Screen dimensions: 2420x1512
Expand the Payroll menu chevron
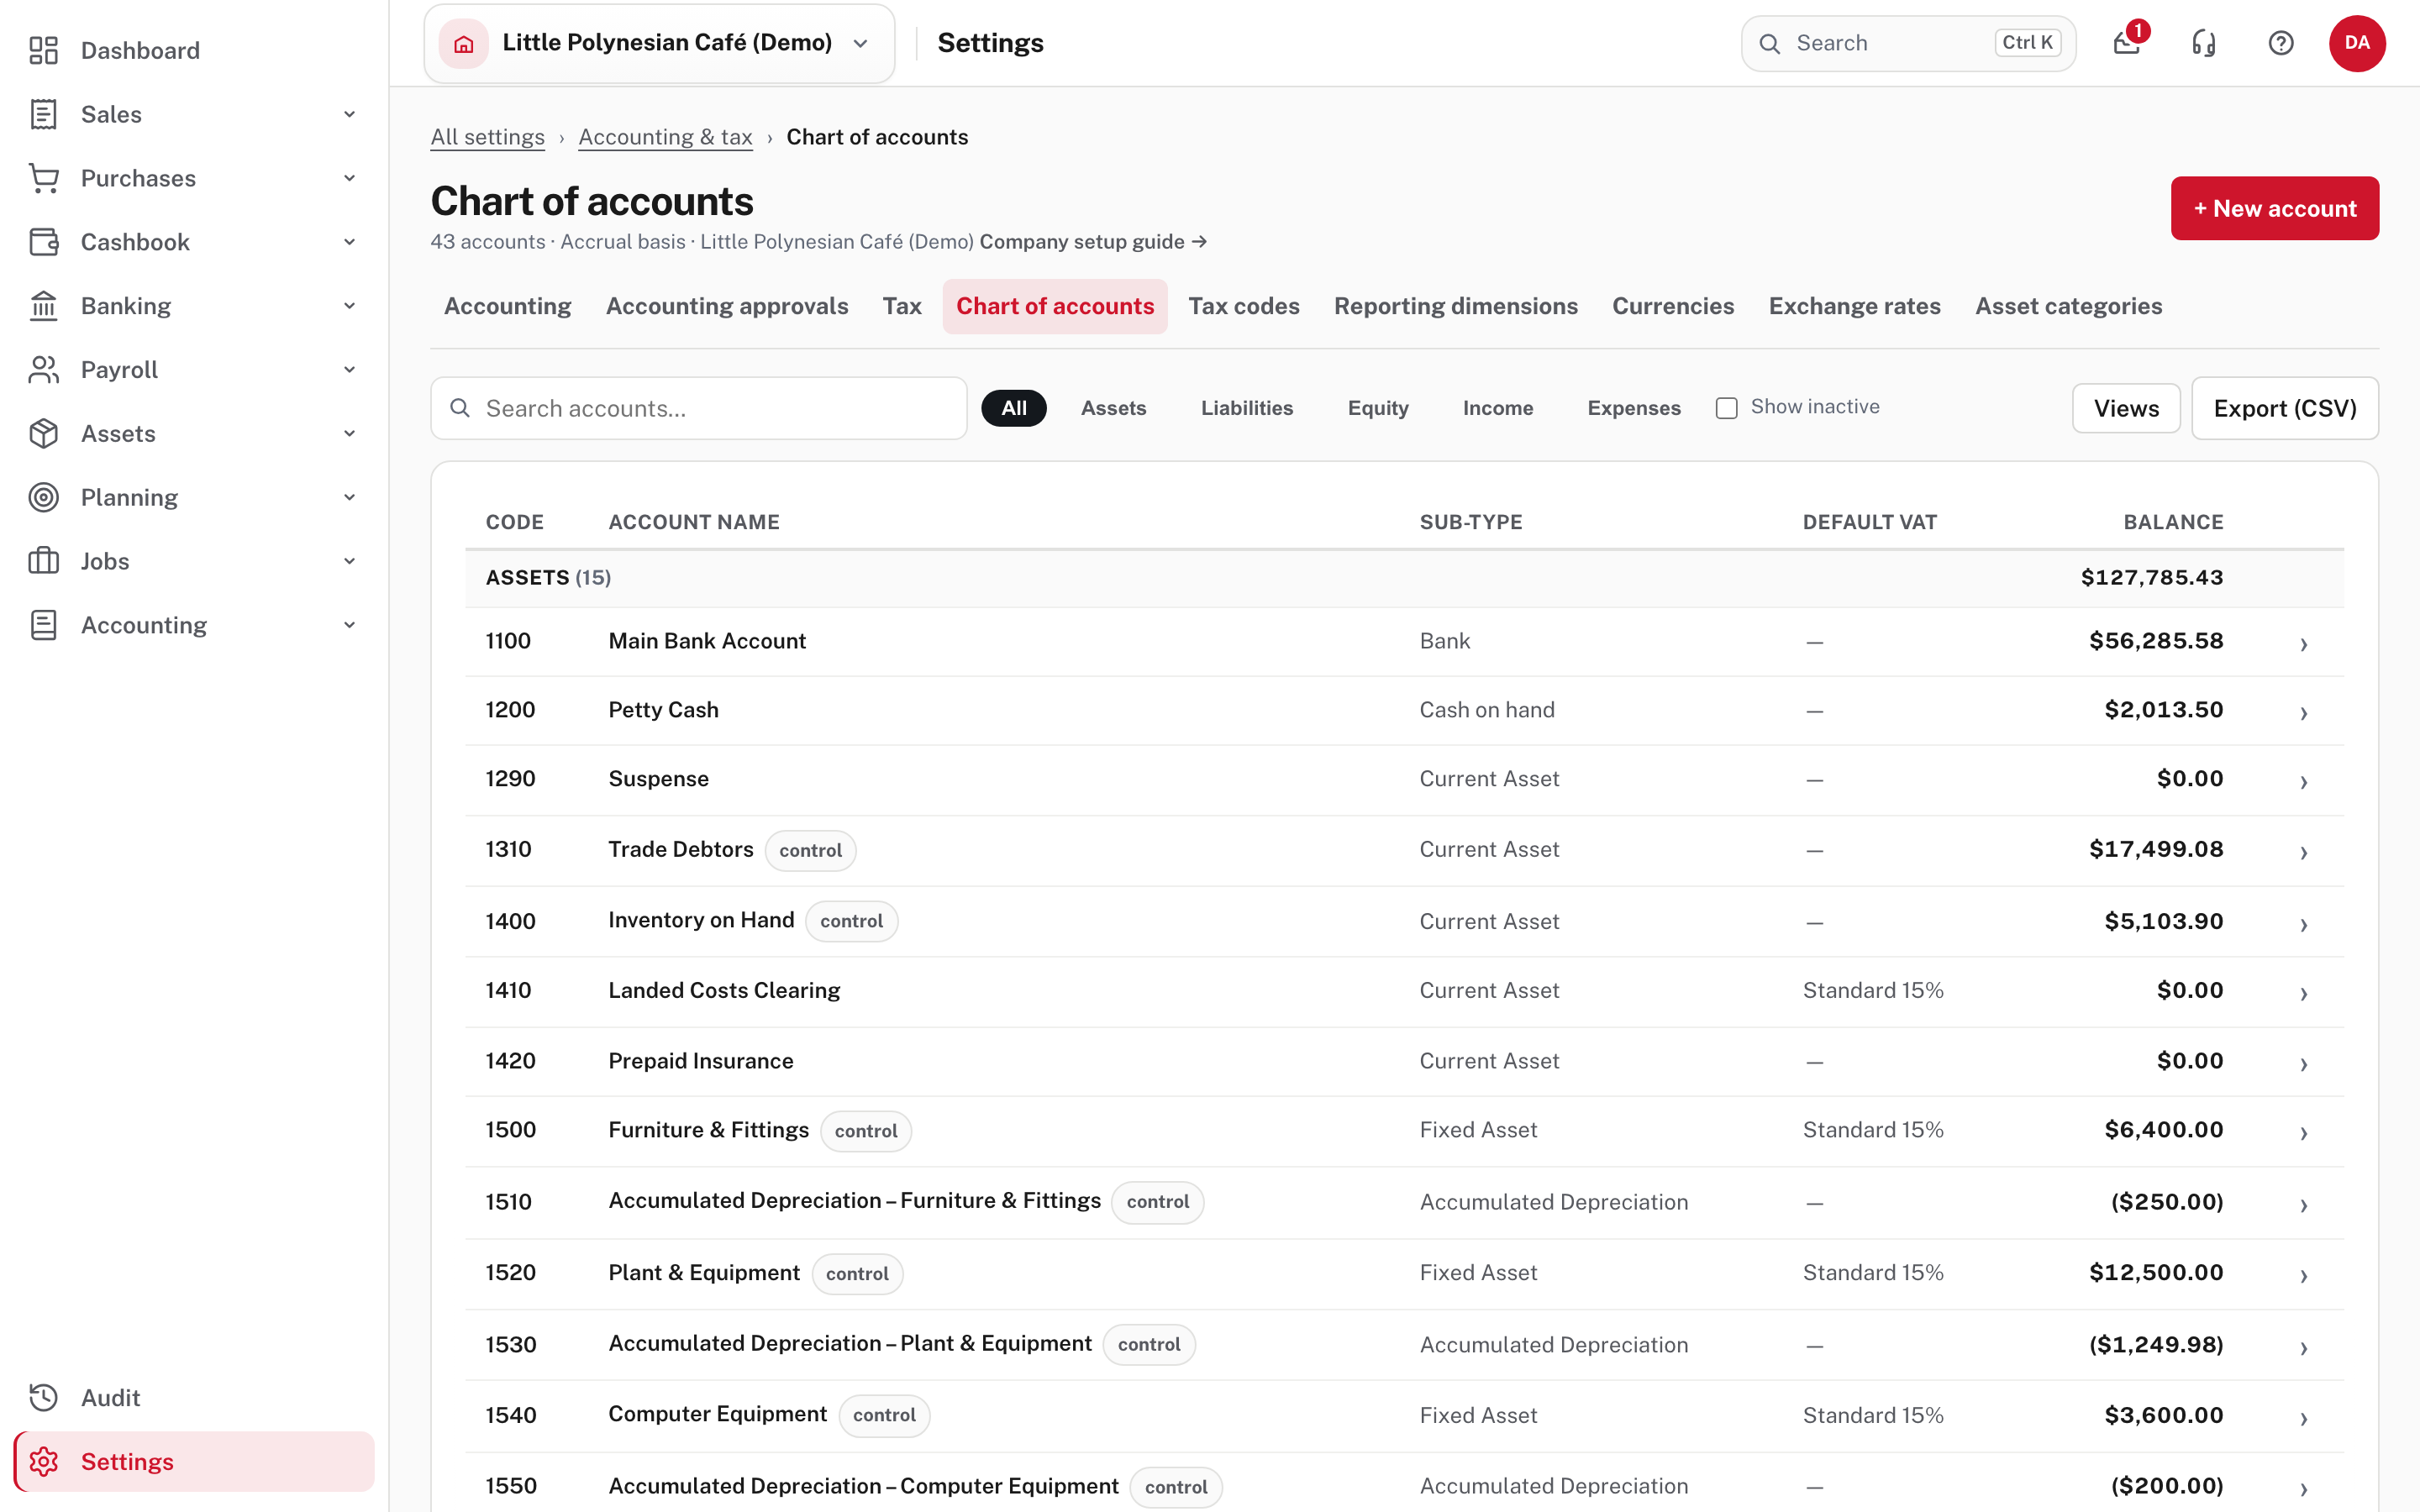tap(349, 370)
